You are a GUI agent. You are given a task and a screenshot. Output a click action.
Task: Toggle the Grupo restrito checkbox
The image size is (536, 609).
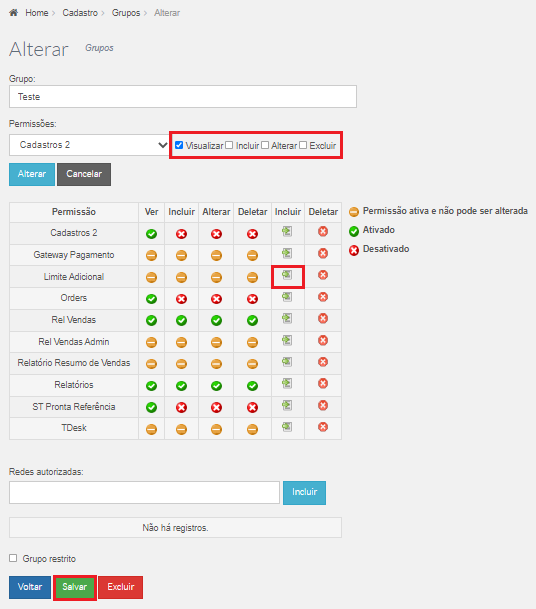coord(13,558)
